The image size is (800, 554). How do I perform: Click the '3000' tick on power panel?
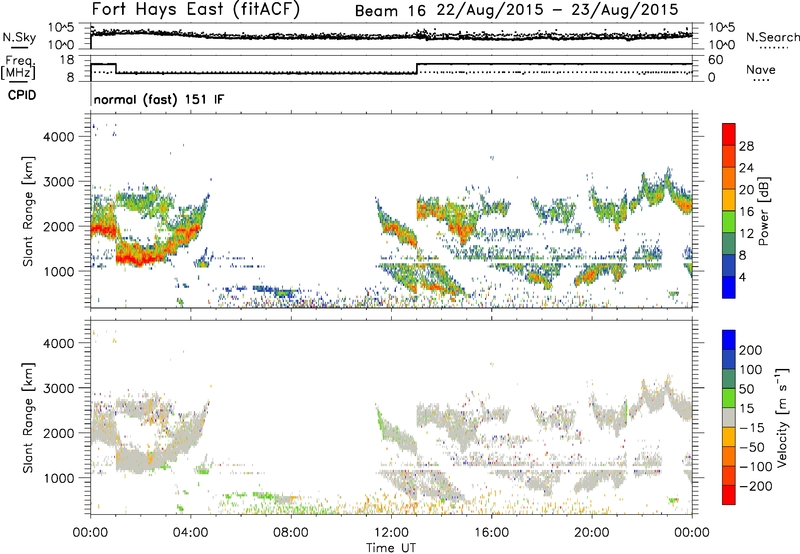pos(59,182)
